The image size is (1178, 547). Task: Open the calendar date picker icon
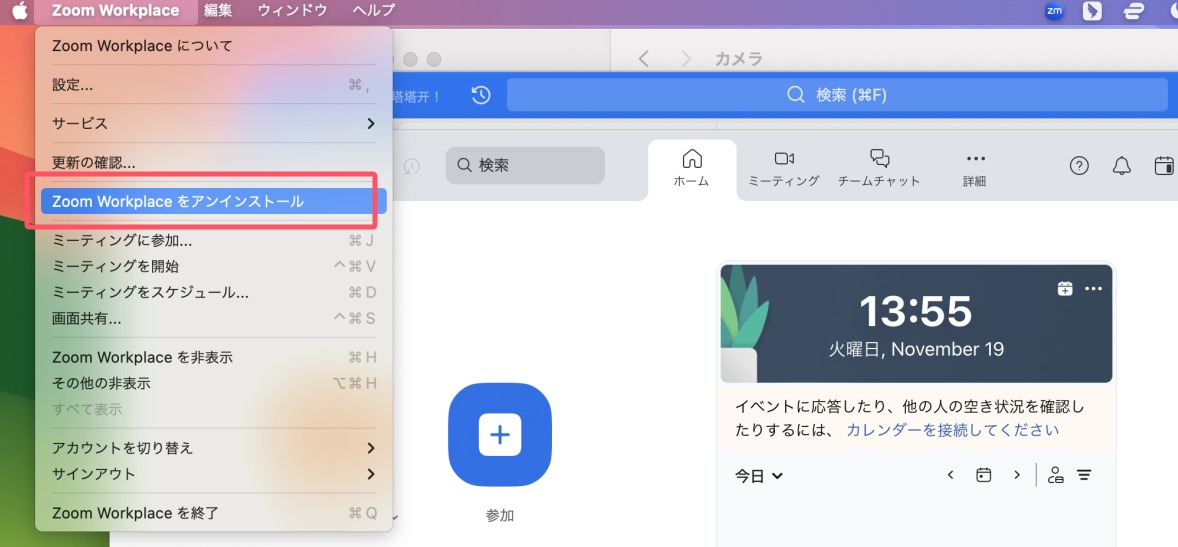[x=983, y=475]
